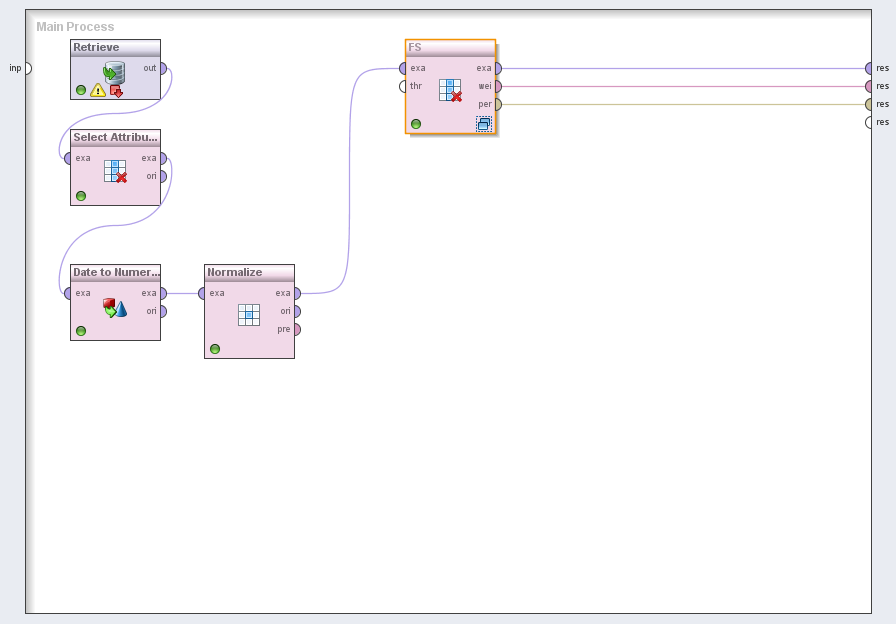This screenshot has height=624, width=896.
Task: Click the green status light on Normalize
Action: pos(215,349)
